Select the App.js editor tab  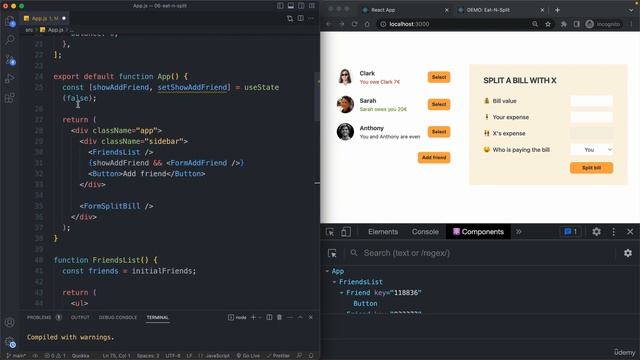pyautogui.click(x=44, y=18)
